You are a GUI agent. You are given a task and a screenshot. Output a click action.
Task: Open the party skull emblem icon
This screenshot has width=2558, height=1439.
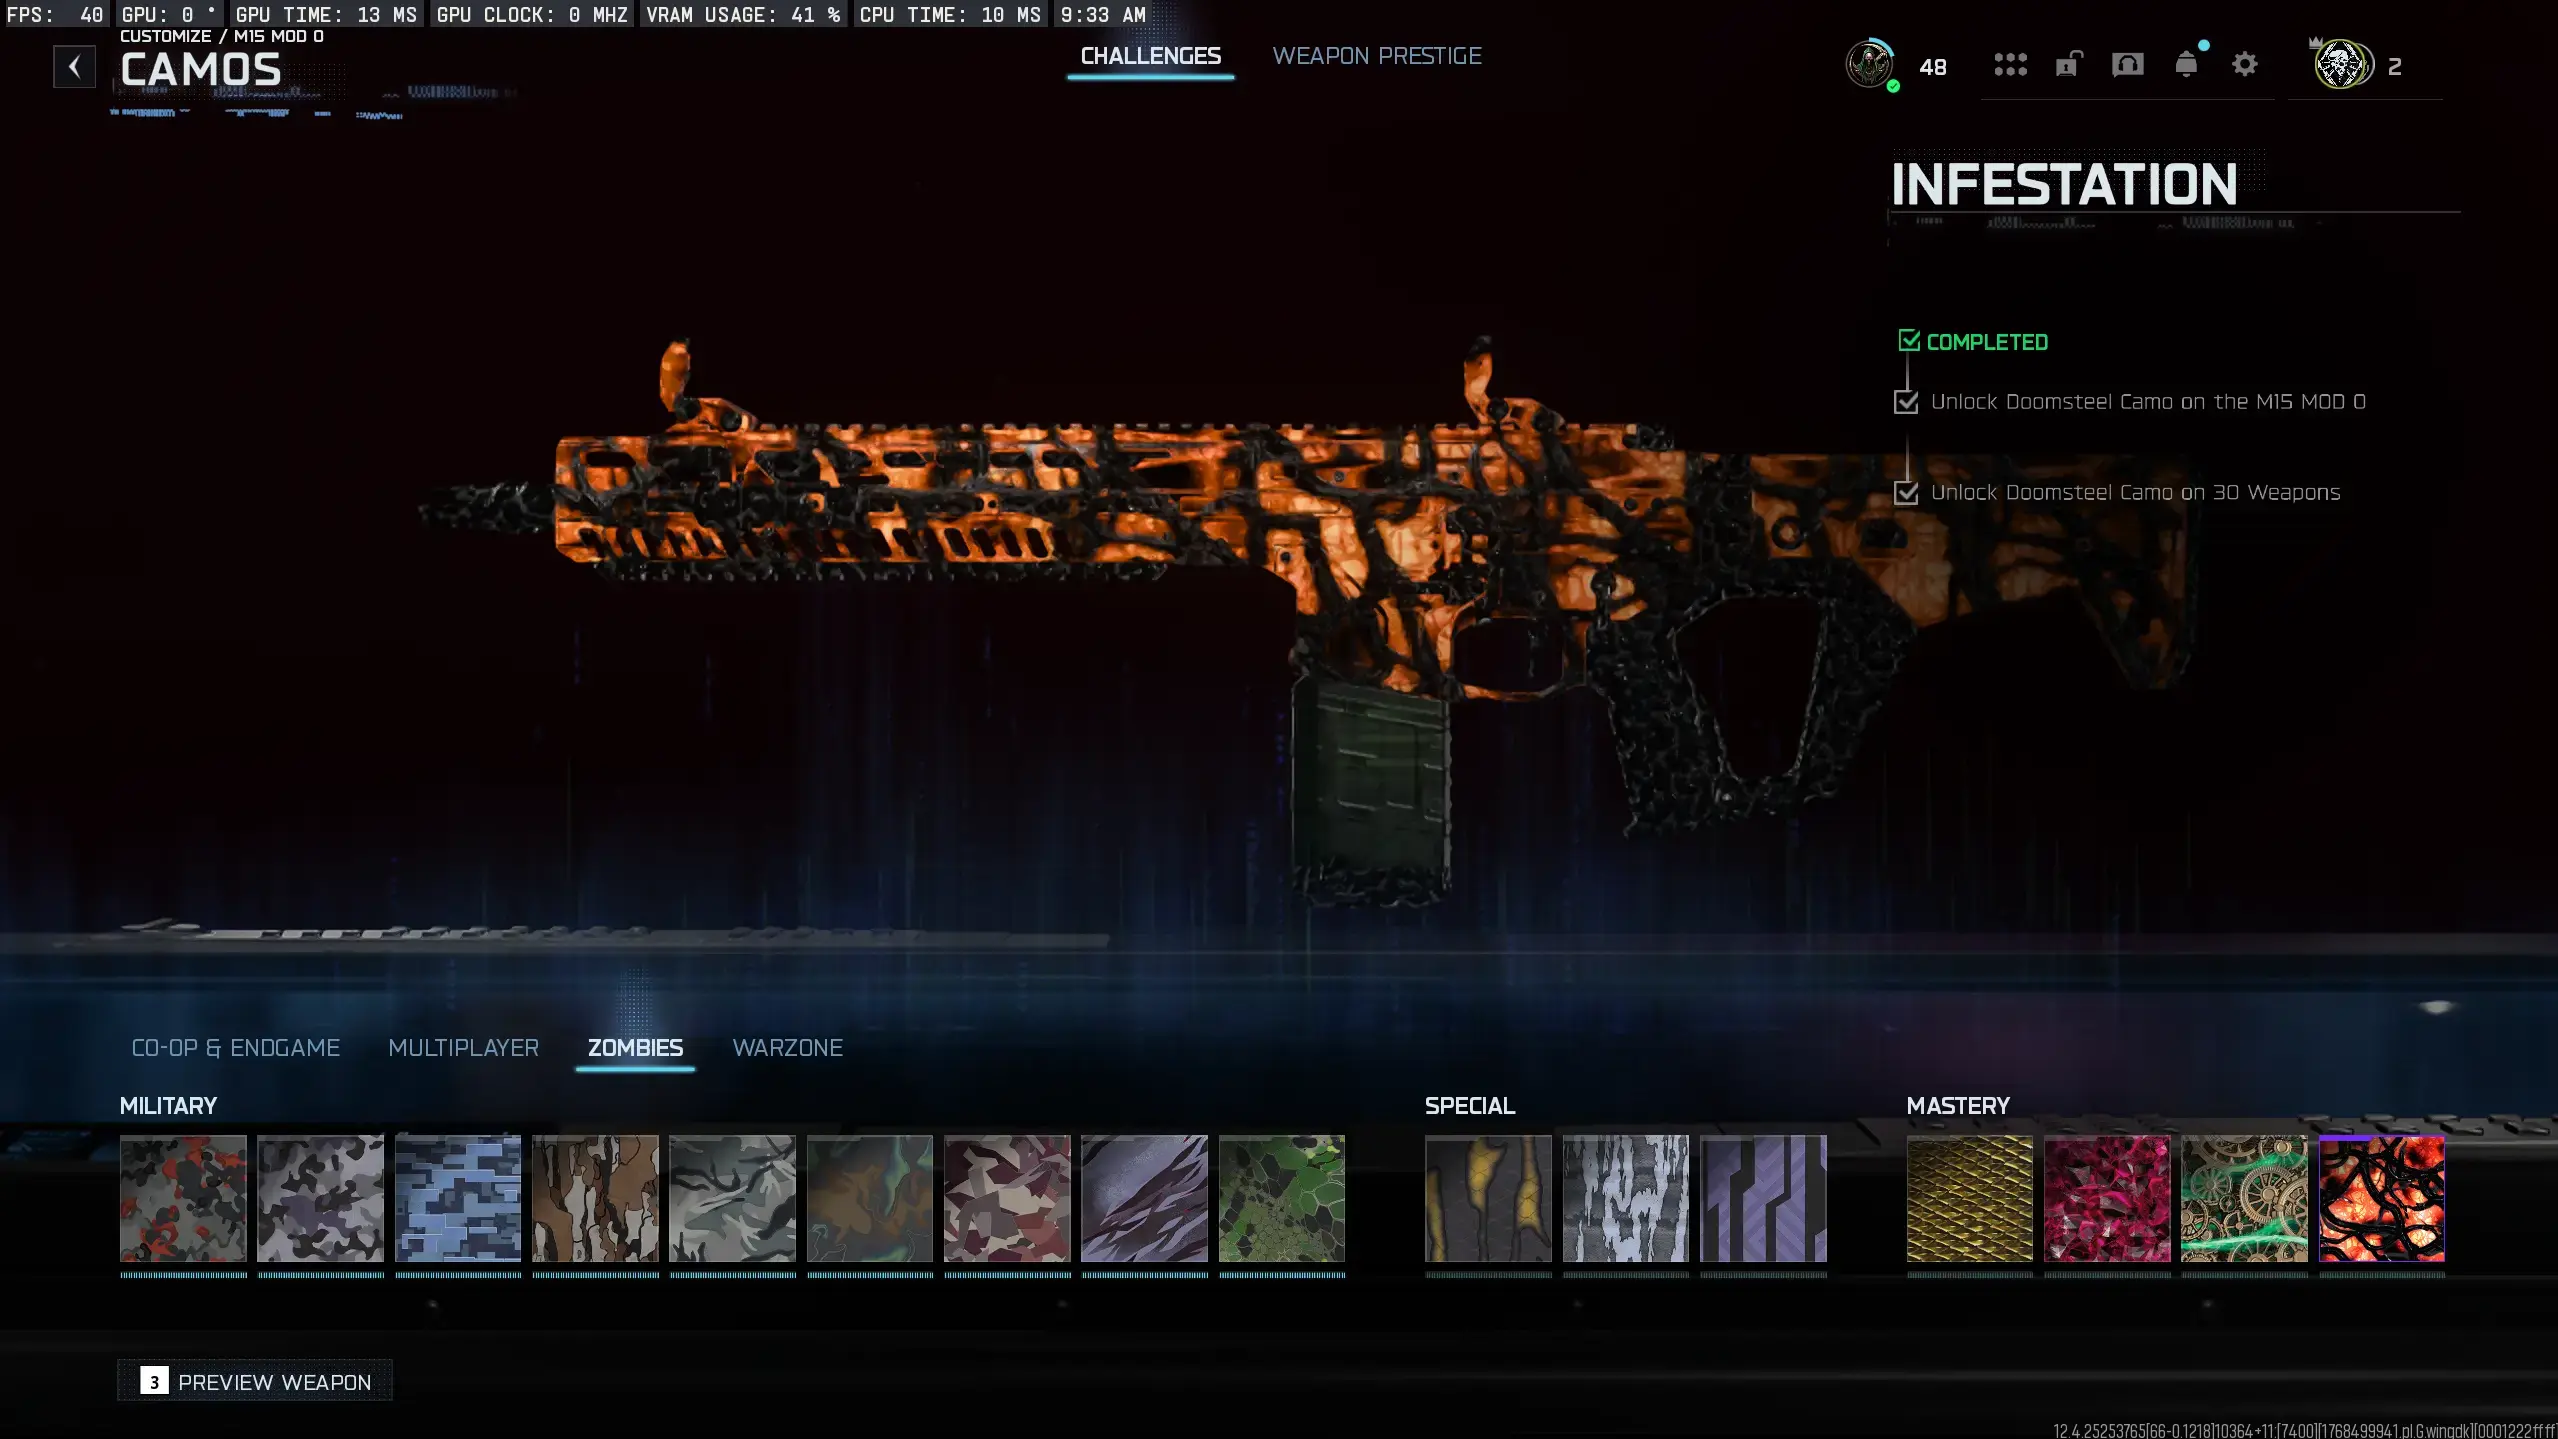(2342, 65)
